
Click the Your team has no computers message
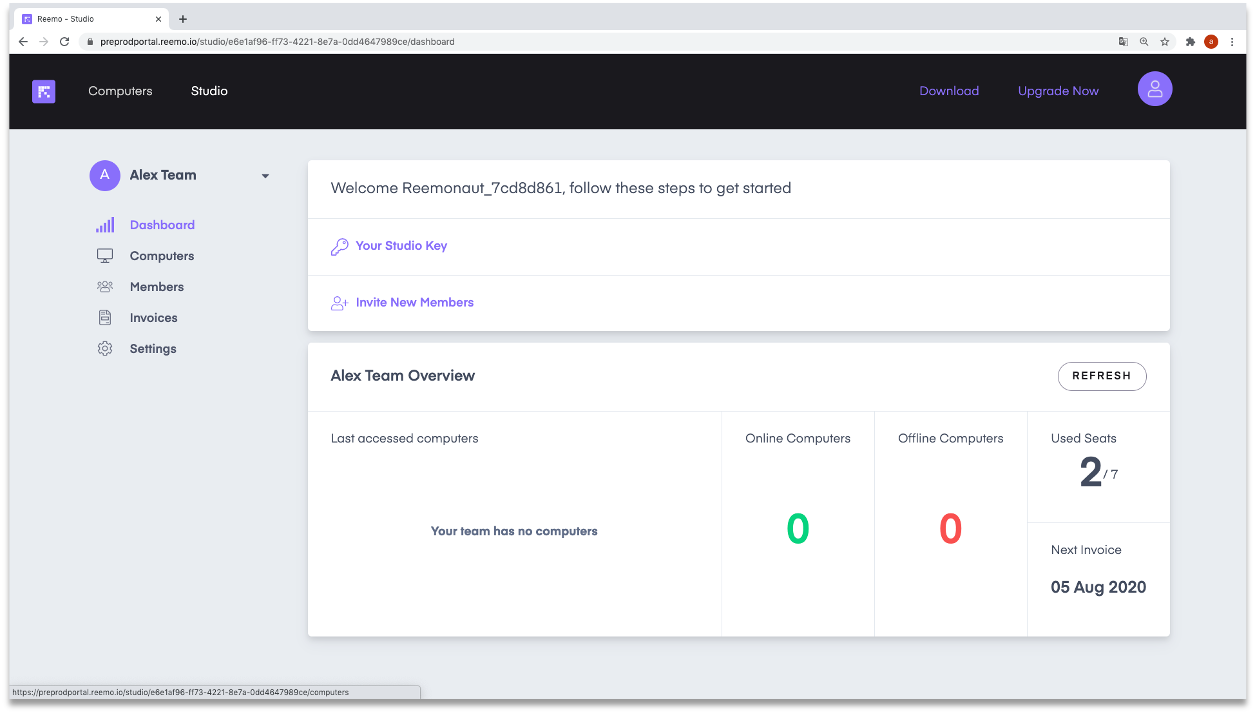pyautogui.click(x=514, y=531)
